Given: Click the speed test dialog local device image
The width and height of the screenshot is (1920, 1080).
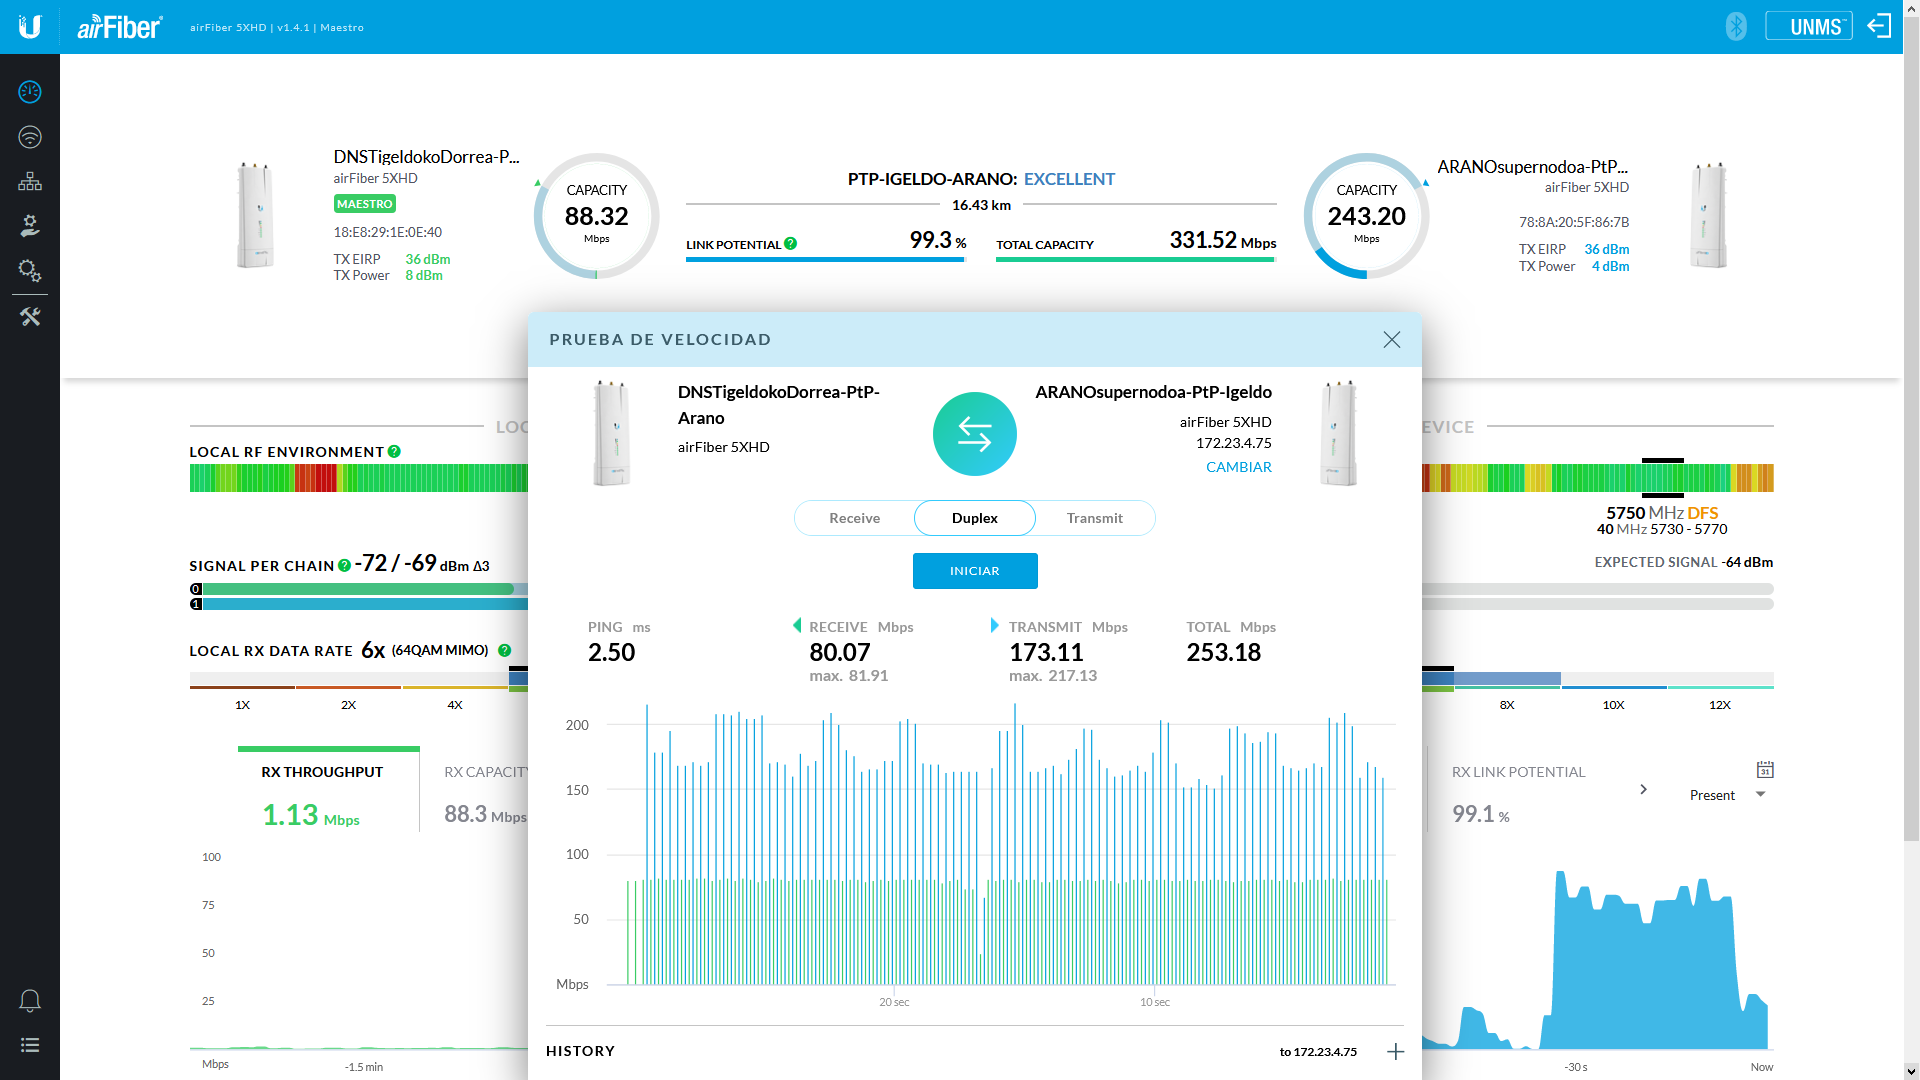Looking at the screenshot, I should point(612,433).
